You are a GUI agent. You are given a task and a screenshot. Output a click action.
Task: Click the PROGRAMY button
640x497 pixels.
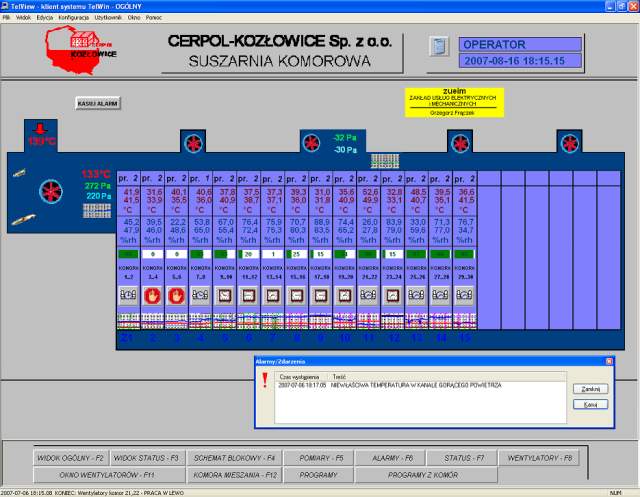coord(318,475)
